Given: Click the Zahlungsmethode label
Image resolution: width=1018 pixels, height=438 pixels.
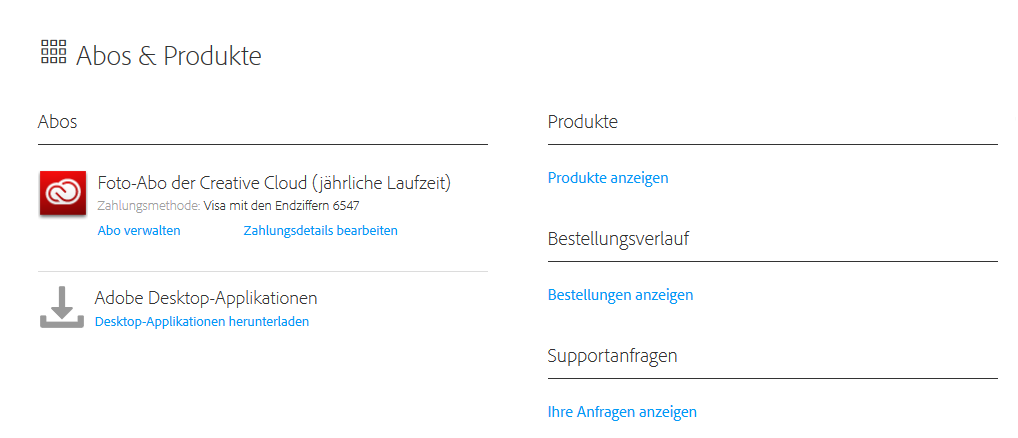Looking at the screenshot, I should [148, 206].
